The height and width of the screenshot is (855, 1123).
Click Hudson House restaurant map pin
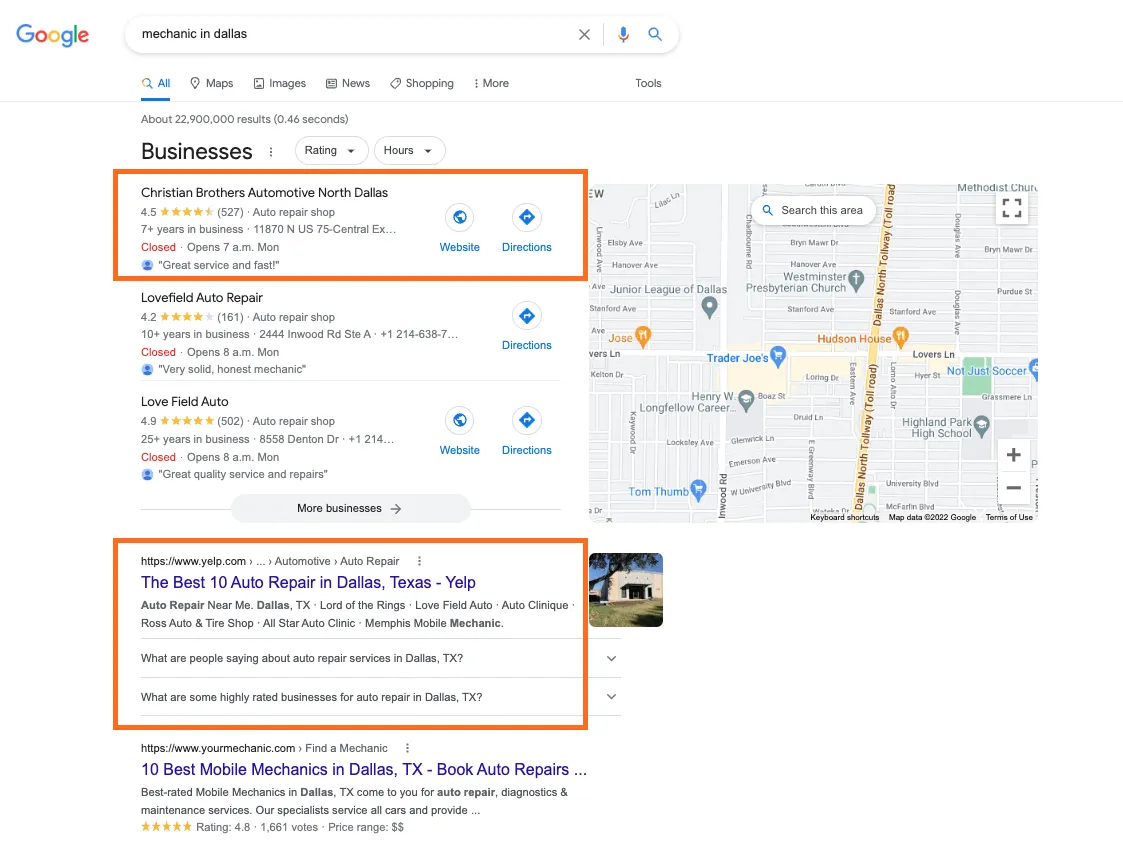pos(901,336)
